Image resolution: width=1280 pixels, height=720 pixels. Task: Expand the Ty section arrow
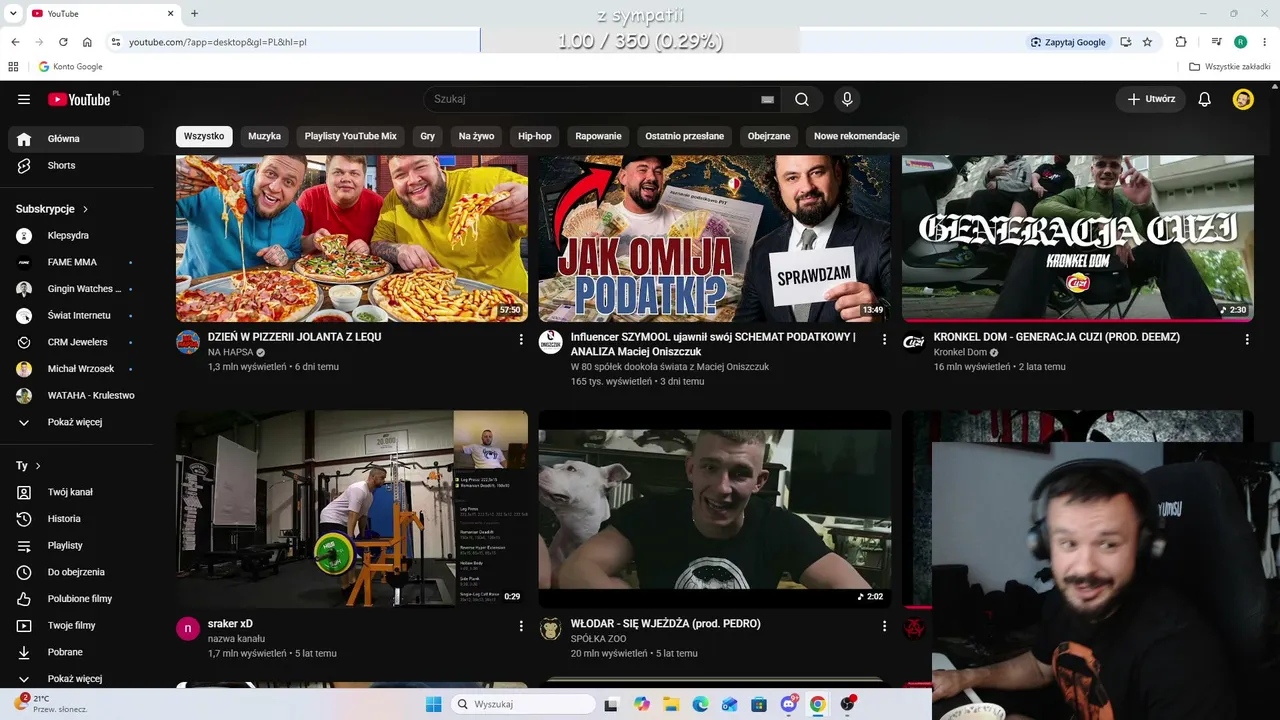click(38, 466)
